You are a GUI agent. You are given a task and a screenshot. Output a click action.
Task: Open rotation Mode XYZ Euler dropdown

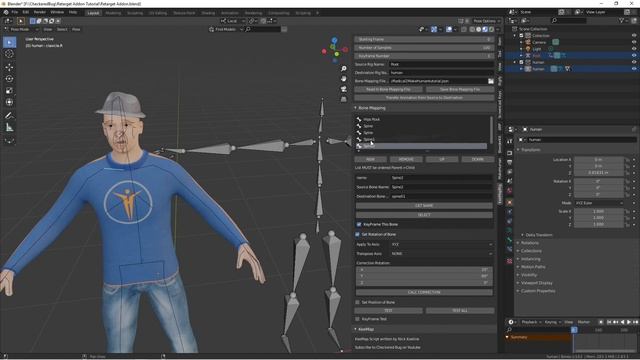point(599,203)
